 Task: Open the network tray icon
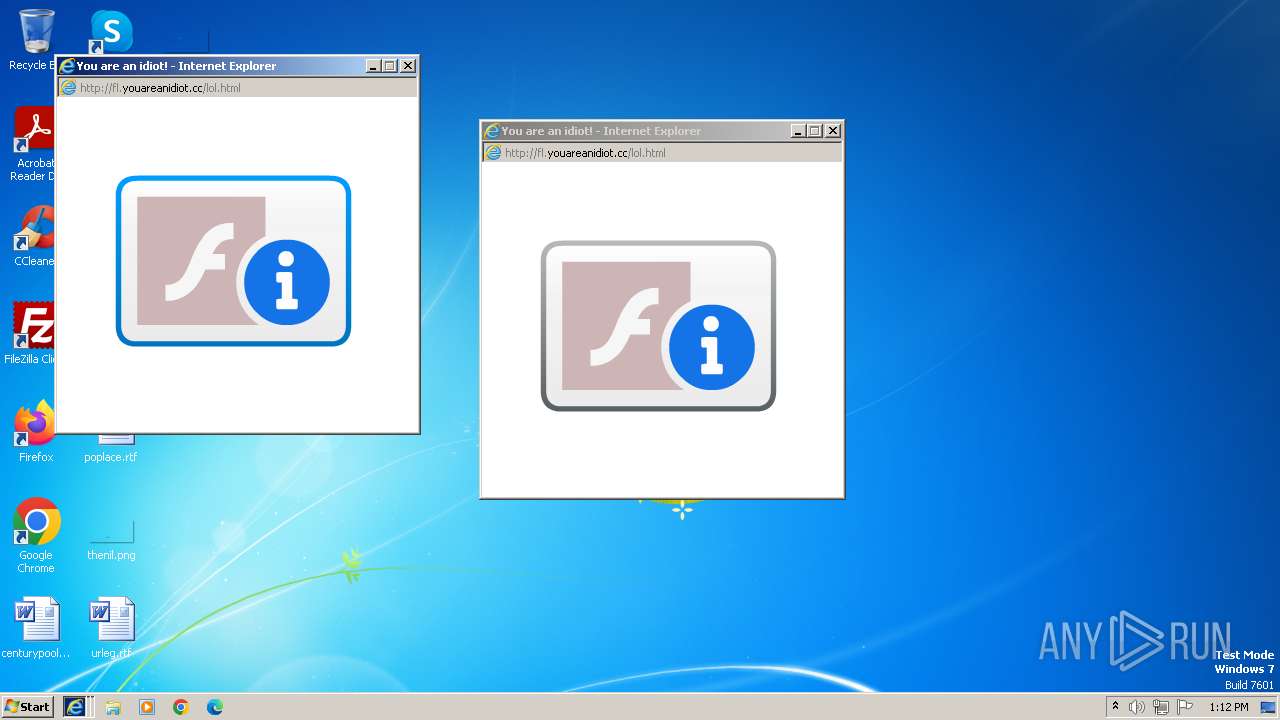(1161, 707)
